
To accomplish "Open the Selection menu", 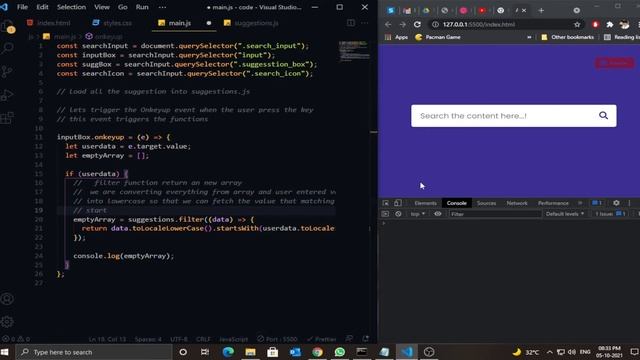I will point(71,7).
